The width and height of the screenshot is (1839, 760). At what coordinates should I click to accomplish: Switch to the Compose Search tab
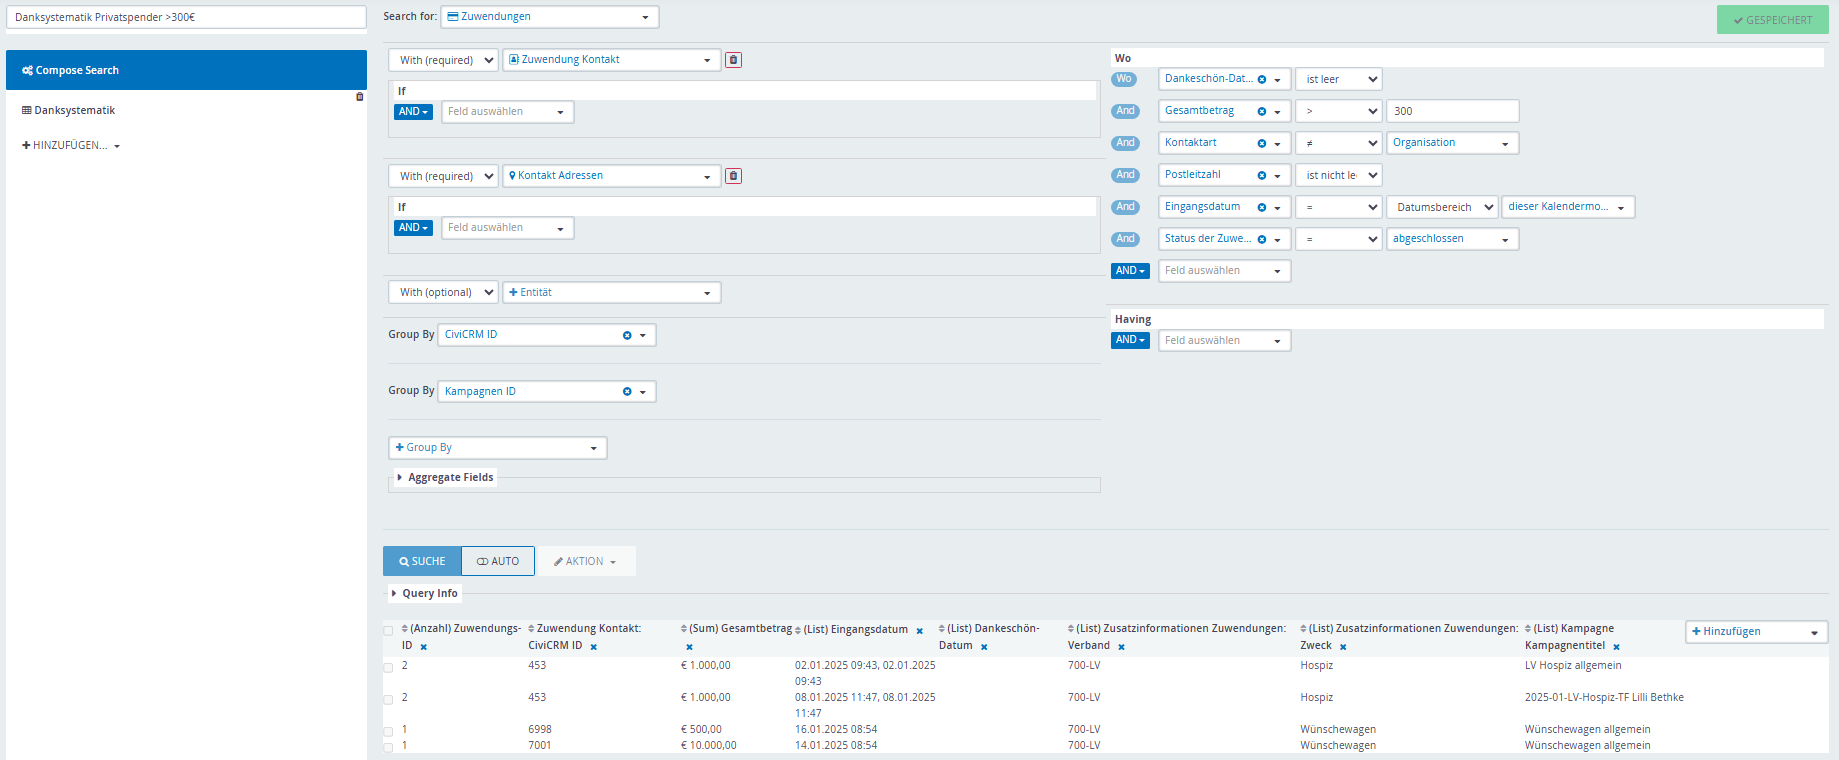(x=186, y=70)
